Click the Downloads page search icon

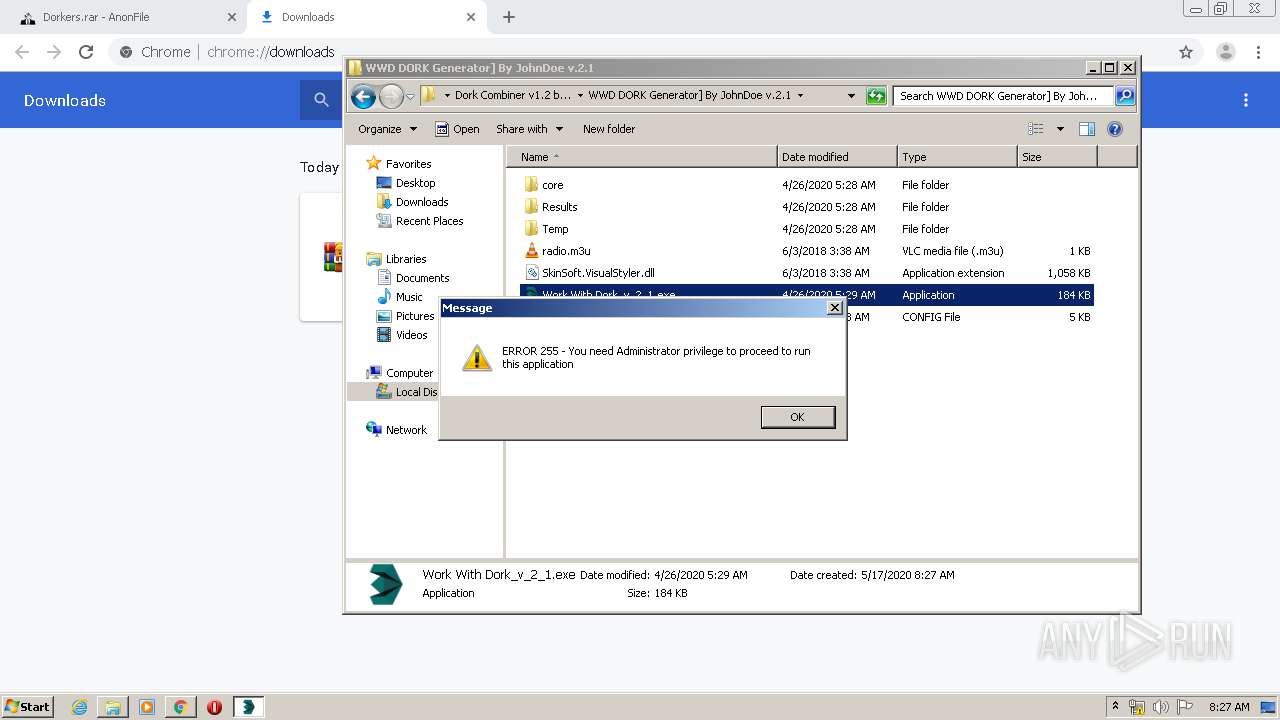pos(321,100)
